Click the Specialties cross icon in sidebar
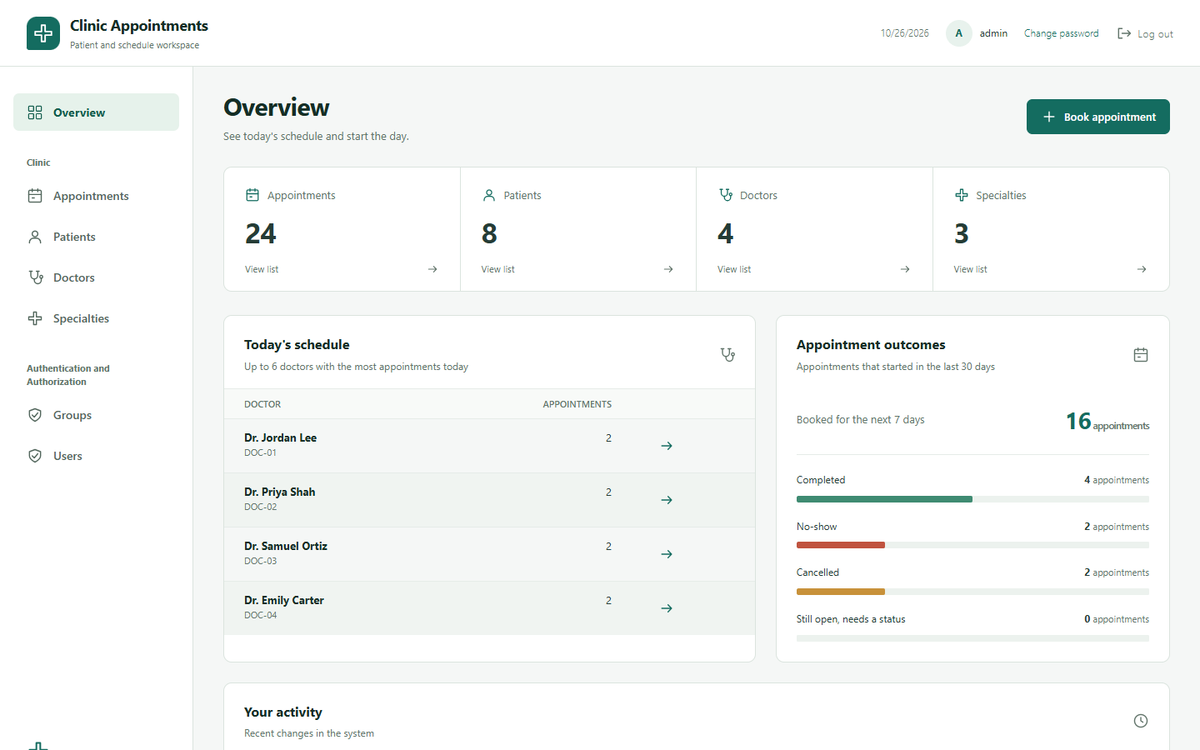1200x750 pixels. 35,319
